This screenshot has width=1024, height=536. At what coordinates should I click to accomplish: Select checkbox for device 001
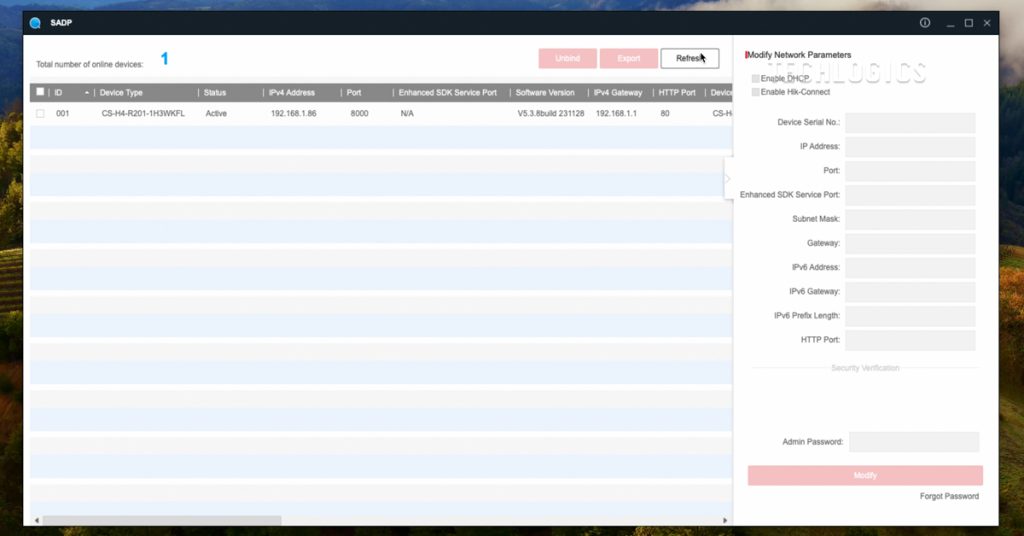(40, 114)
